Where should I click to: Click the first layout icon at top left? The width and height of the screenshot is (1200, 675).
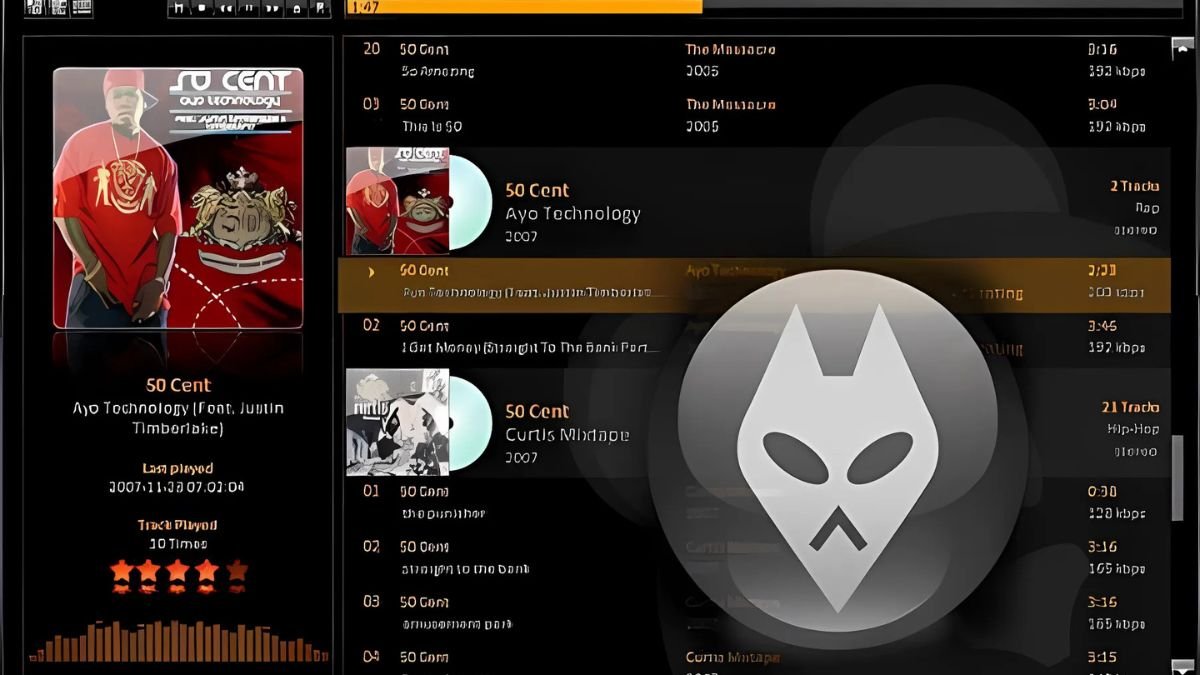pos(33,8)
